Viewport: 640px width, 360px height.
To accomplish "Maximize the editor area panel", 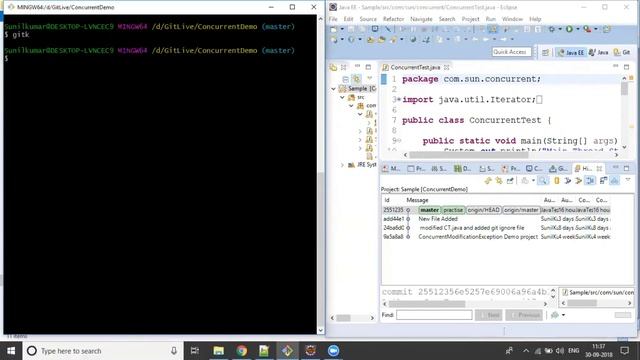I will [627, 67].
